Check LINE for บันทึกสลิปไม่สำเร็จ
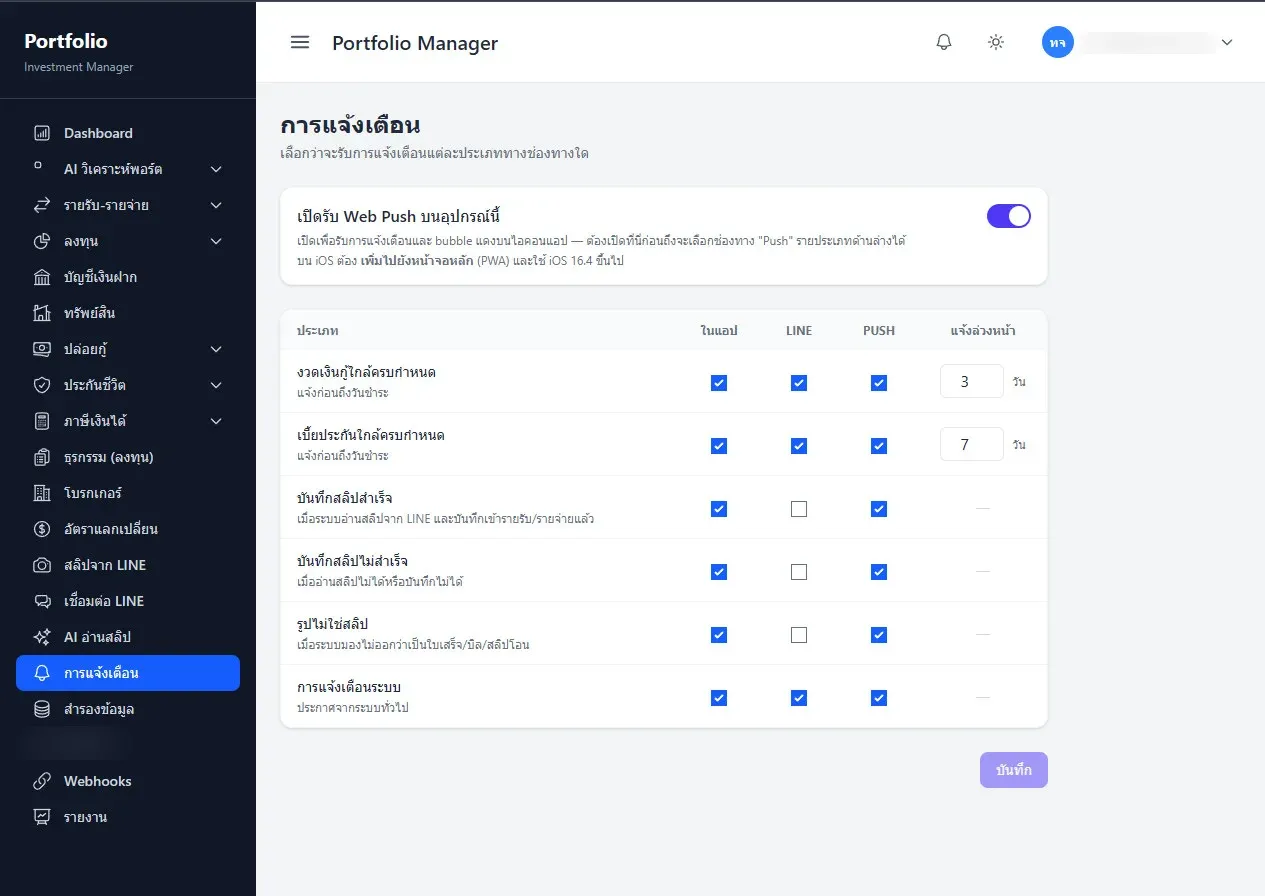The image size is (1265, 896). click(799, 572)
